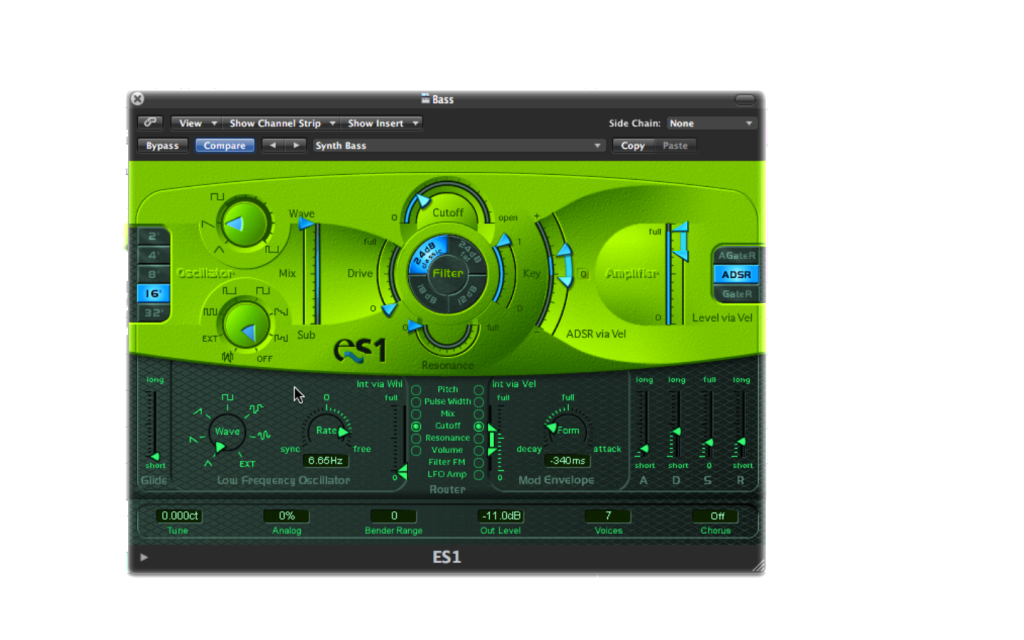Select 24dB fat filter mode
Screen dimensions: 1024x640
470,254
